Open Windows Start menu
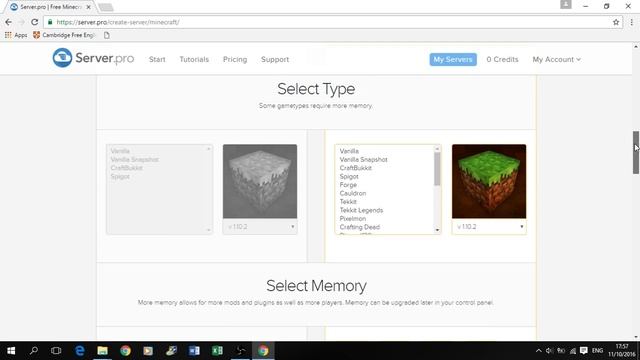Image resolution: width=640 pixels, height=360 pixels. 11,351
